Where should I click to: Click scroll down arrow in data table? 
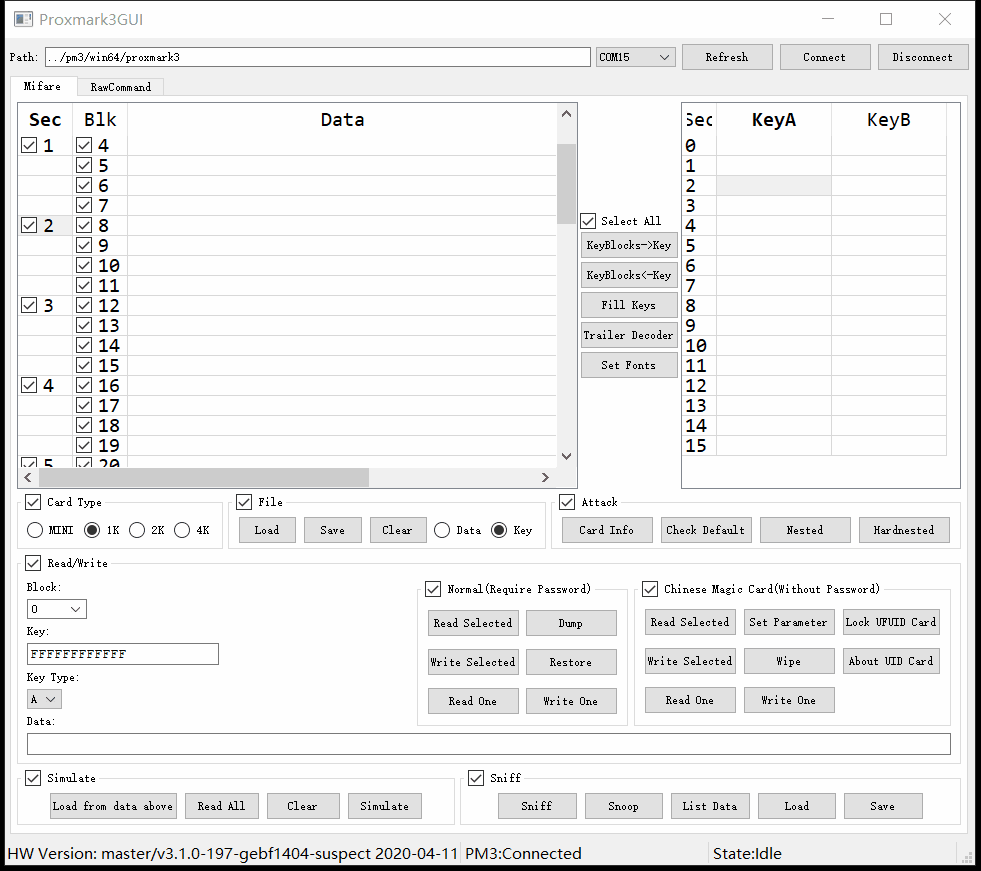pyautogui.click(x=567, y=456)
